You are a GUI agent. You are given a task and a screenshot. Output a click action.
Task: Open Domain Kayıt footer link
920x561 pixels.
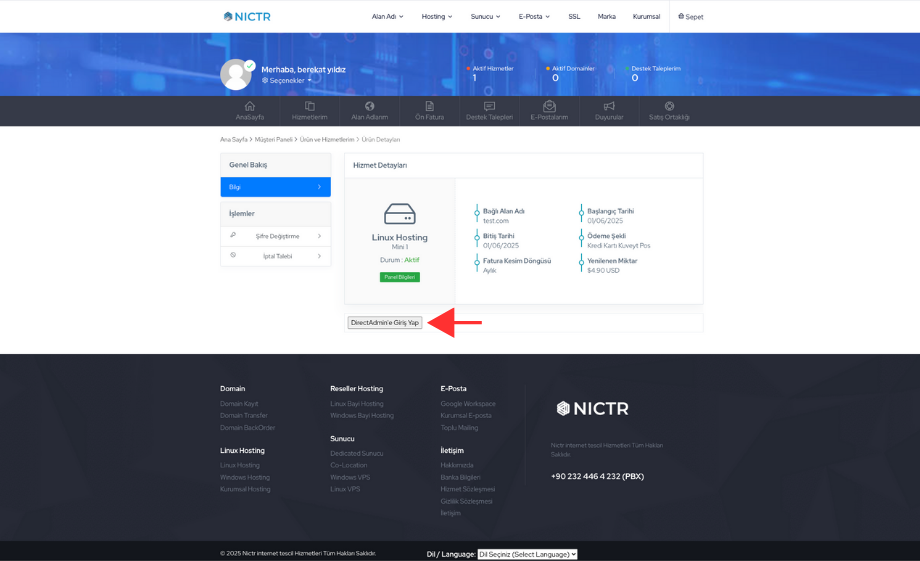[239, 404]
